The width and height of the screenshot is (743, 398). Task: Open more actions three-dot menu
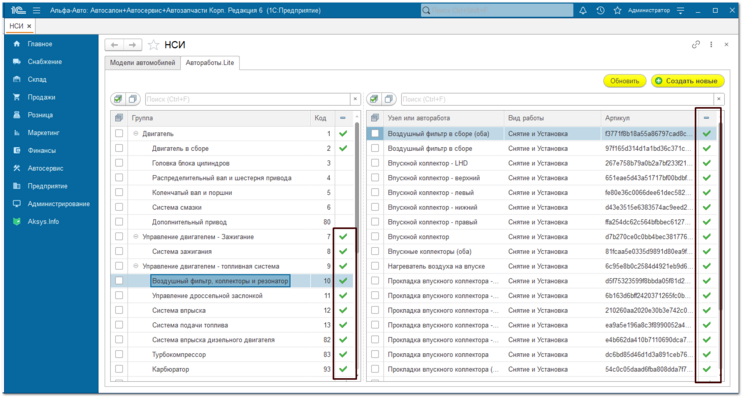711,45
